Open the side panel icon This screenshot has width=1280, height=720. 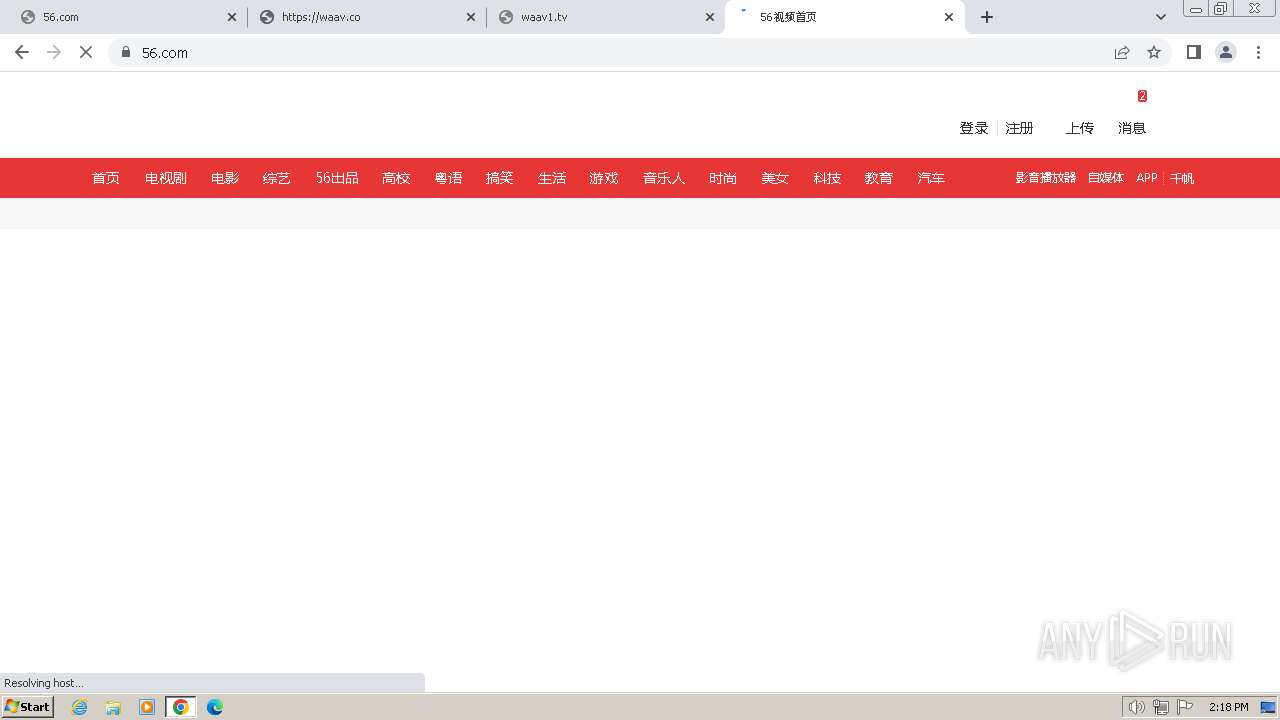coord(1194,52)
